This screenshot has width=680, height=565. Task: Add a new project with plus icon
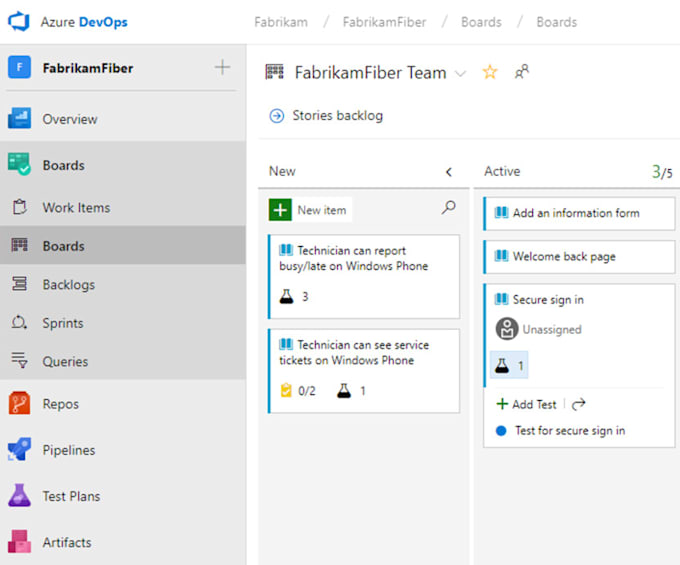tap(222, 68)
